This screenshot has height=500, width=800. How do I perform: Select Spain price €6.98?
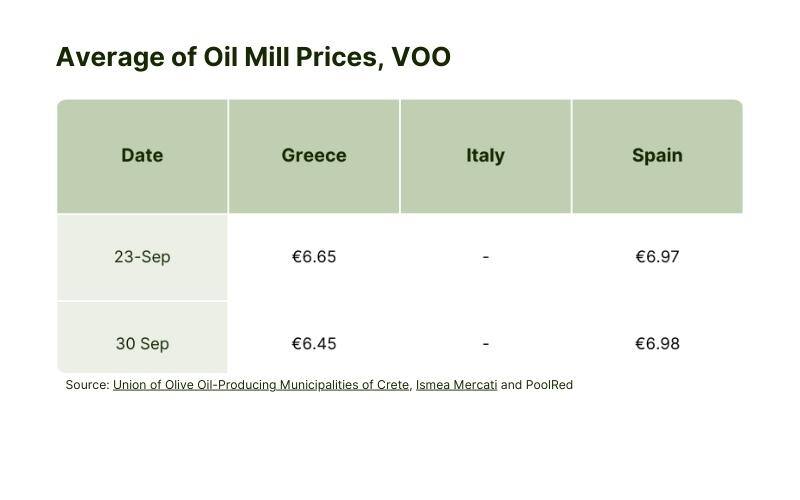657,344
